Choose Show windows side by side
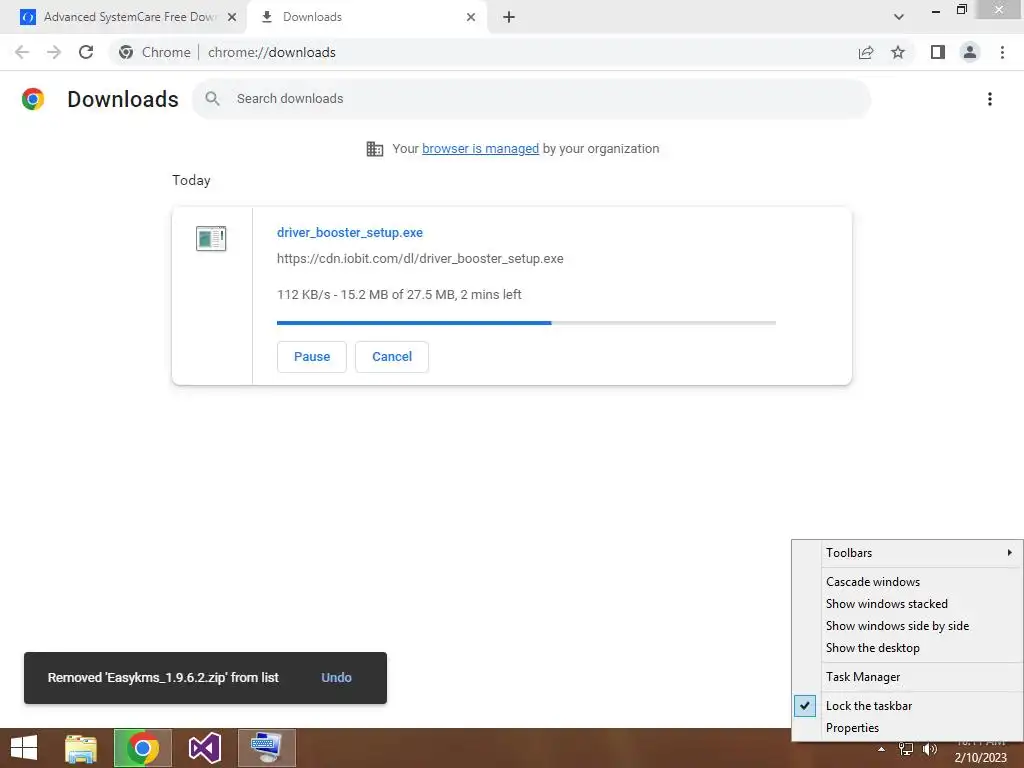 [x=897, y=626]
